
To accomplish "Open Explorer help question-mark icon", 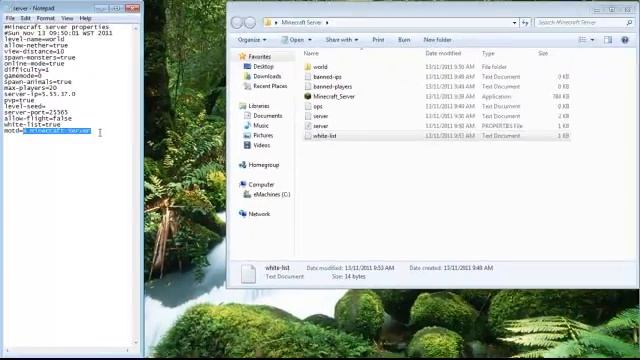I will click(x=625, y=40).
